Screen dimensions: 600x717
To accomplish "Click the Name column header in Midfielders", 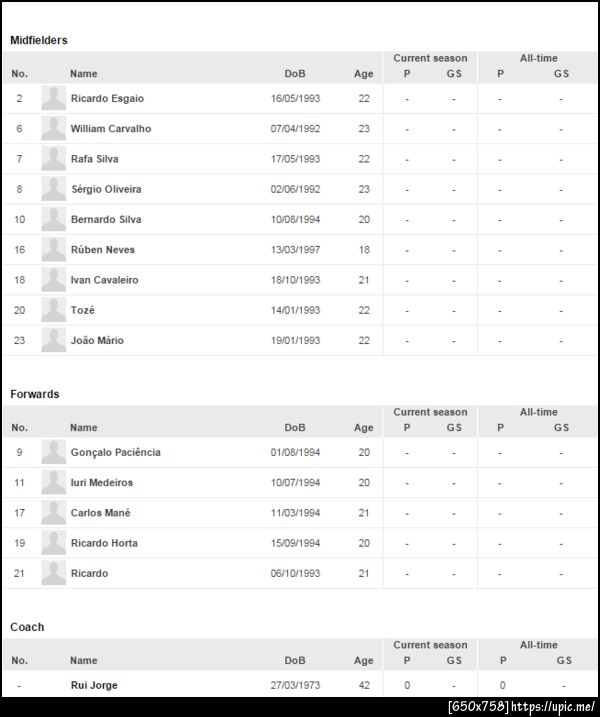I will [84, 74].
